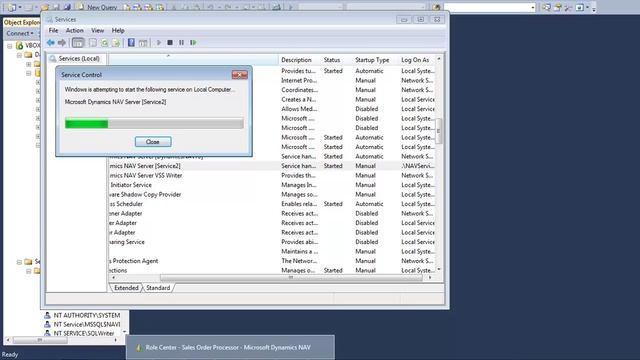Click the Pause Service icon
The width and height of the screenshot is (640, 360).
(181, 42)
